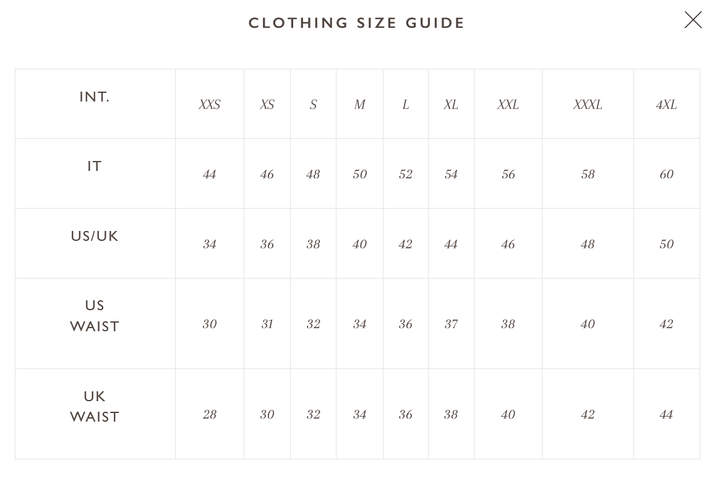Click the M international size cell
Image resolution: width=720 pixels, height=478 pixels.
(359, 105)
